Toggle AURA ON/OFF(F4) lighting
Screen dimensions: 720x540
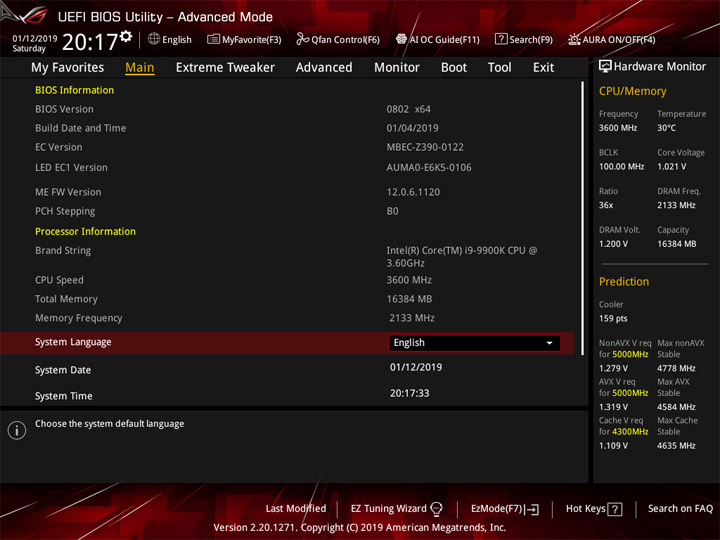(x=574, y=40)
